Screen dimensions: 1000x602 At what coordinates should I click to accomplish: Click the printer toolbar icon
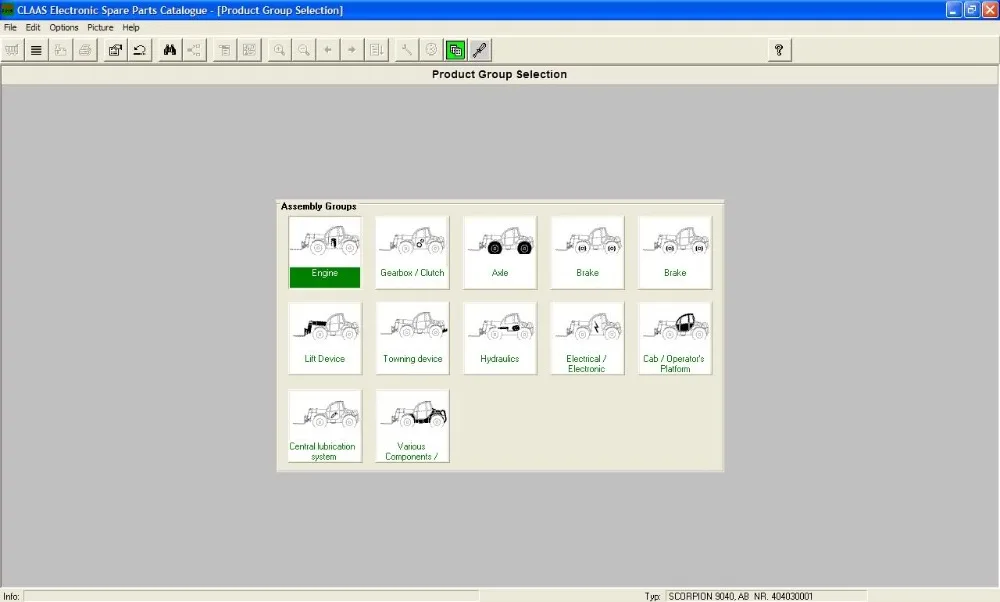point(85,50)
